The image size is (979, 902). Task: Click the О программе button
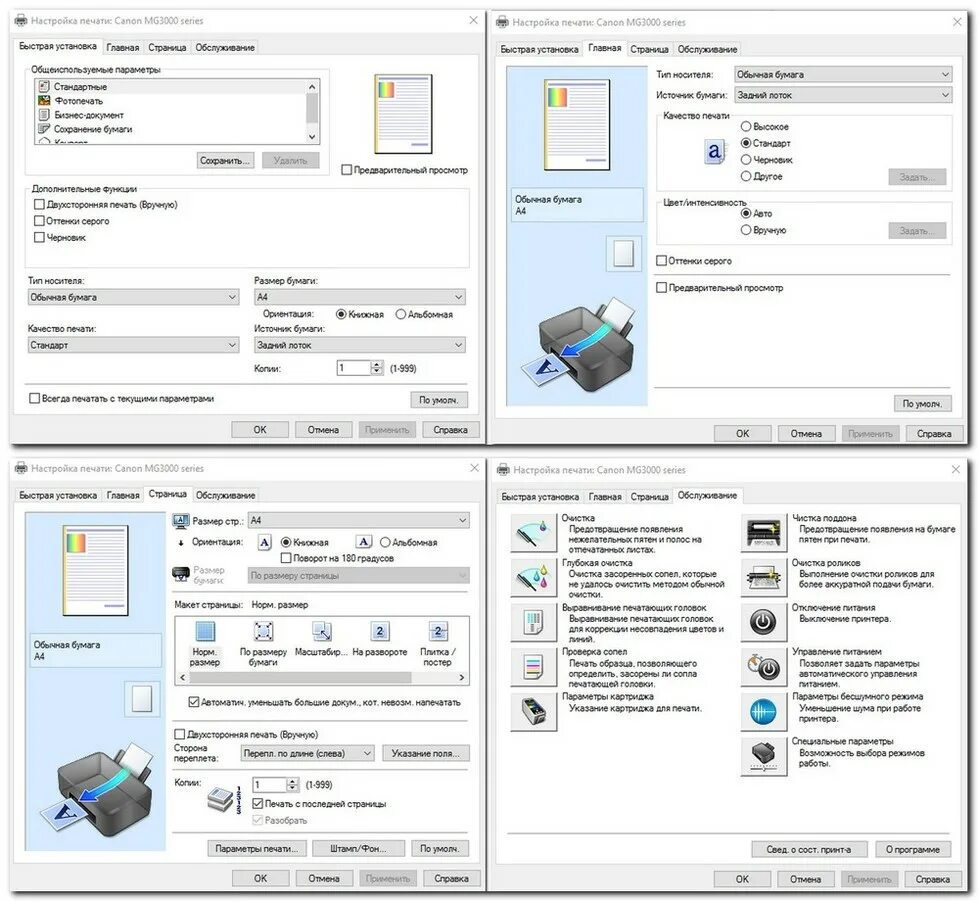pos(912,849)
